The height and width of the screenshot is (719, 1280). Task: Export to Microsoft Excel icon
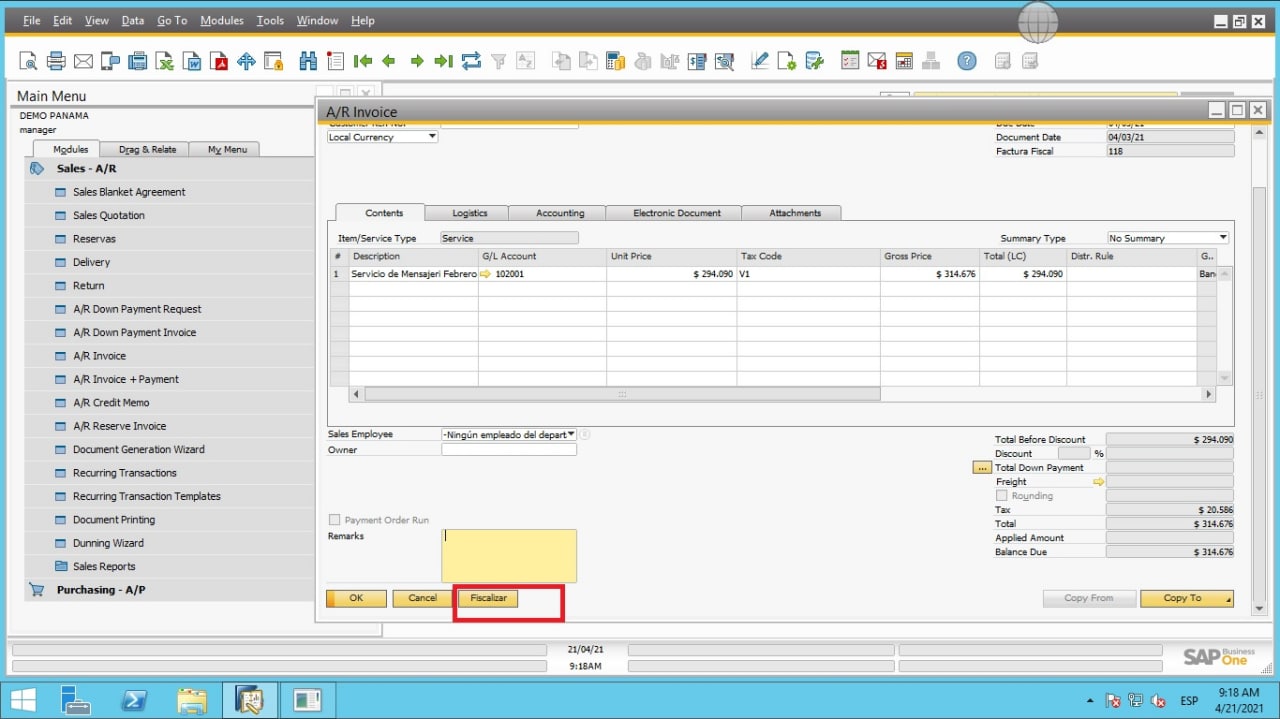tap(165, 61)
